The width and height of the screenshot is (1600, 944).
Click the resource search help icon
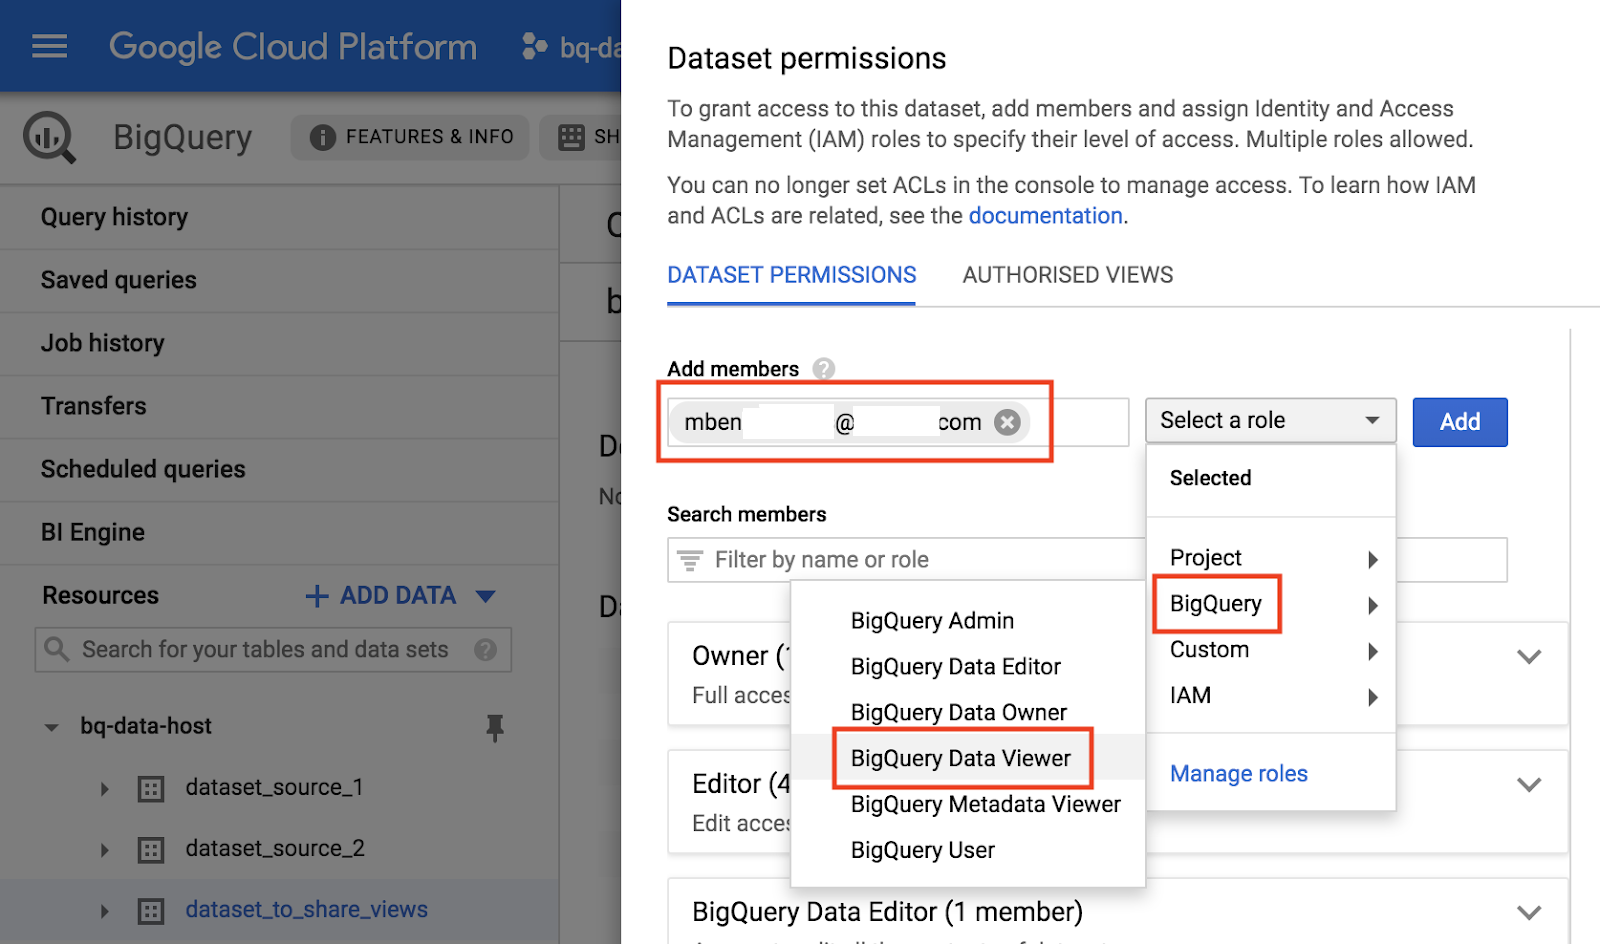[486, 650]
